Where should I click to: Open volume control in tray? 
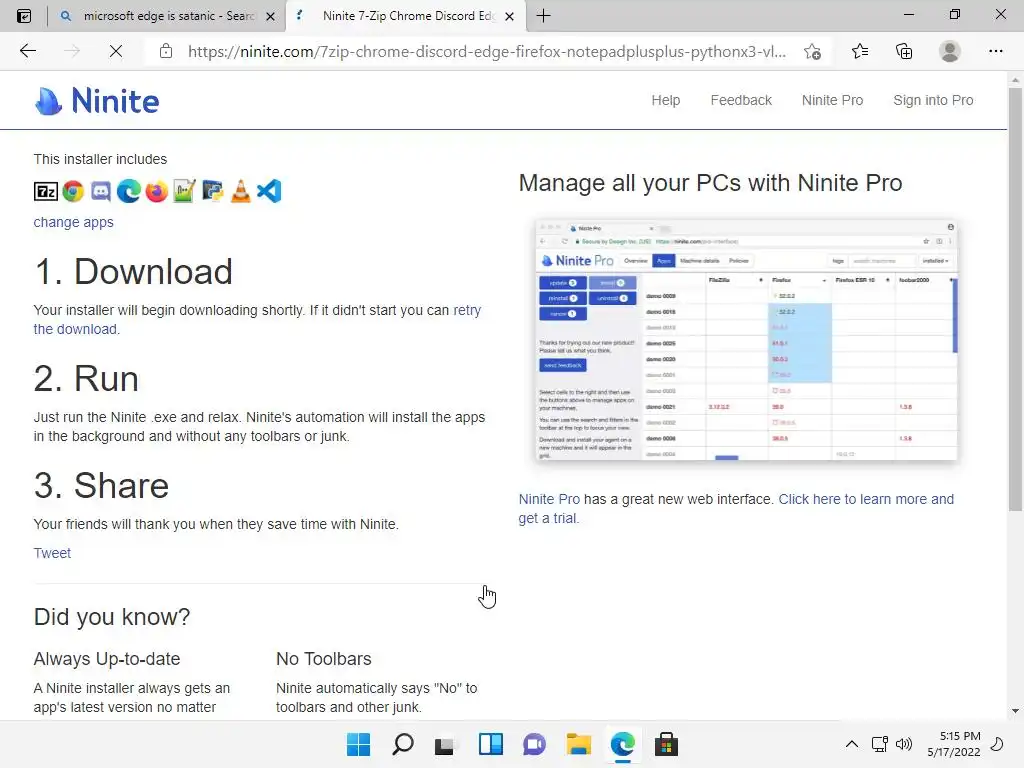(x=904, y=744)
